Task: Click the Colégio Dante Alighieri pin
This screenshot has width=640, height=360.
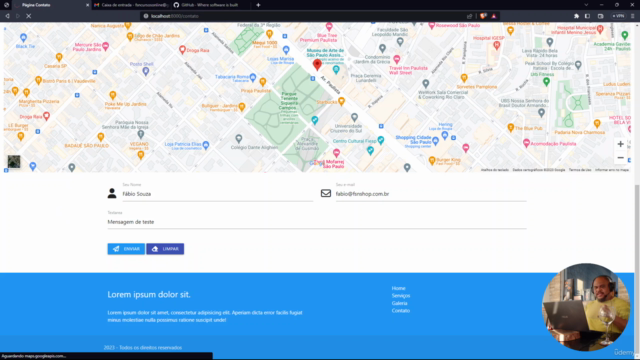Action: 239,139
